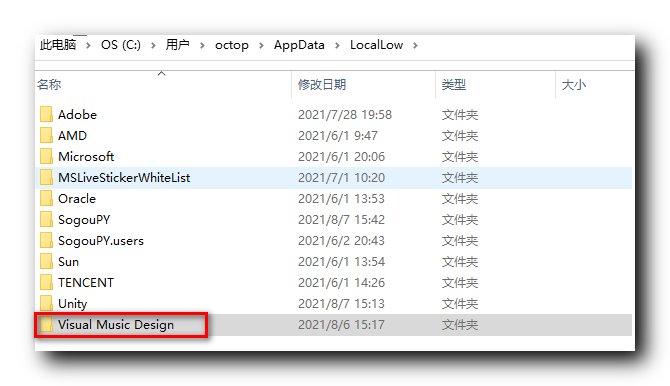
Task: Select the Oracle folder name
Action: (x=77, y=198)
